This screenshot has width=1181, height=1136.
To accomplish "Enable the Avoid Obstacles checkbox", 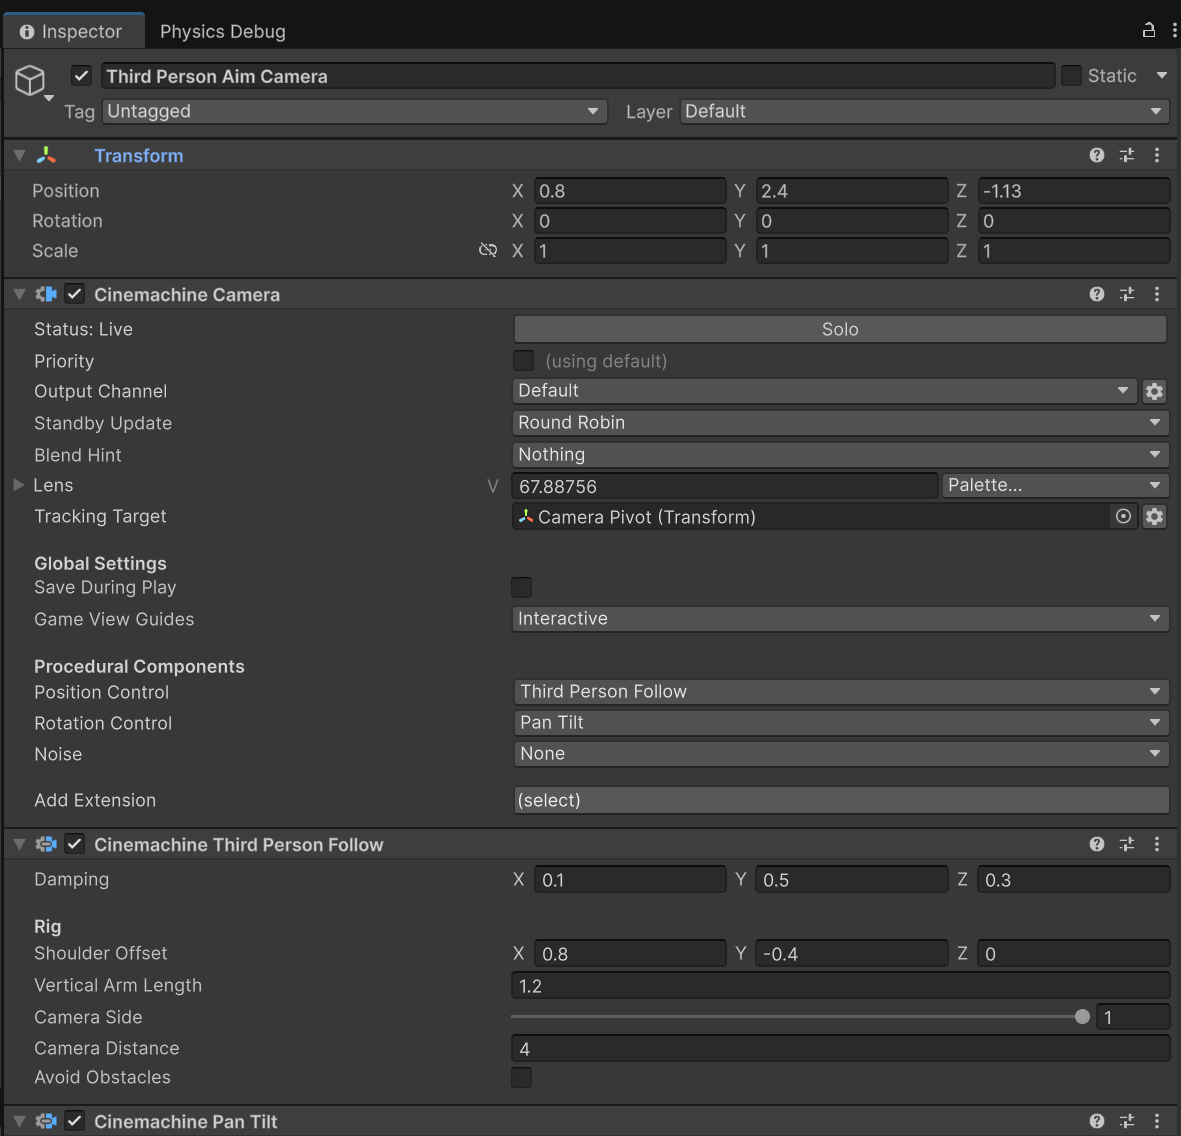I will (521, 1077).
